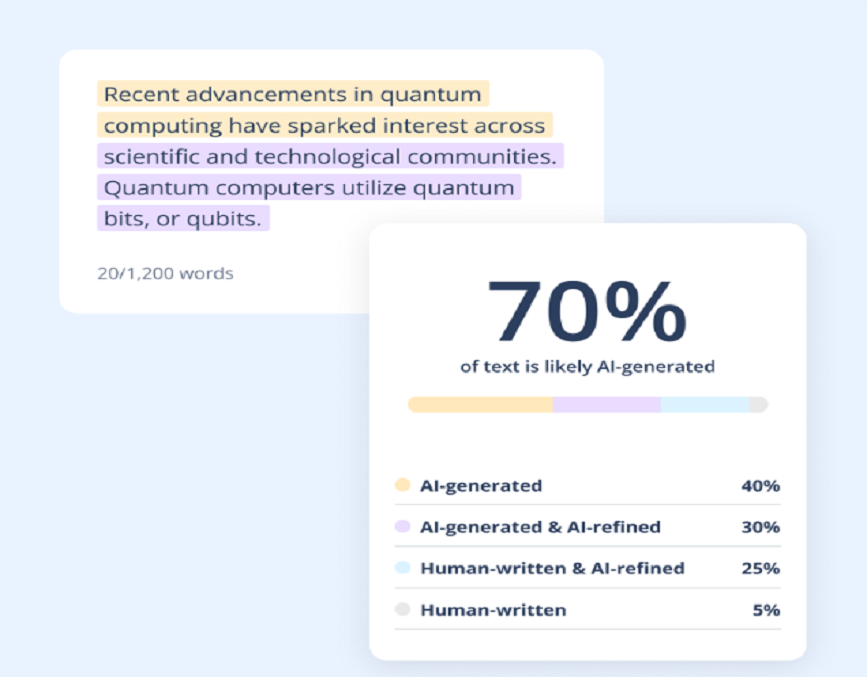867x677 pixels.
Task: Click the 40% value in the breakdown
Action: tap(760, 486)
